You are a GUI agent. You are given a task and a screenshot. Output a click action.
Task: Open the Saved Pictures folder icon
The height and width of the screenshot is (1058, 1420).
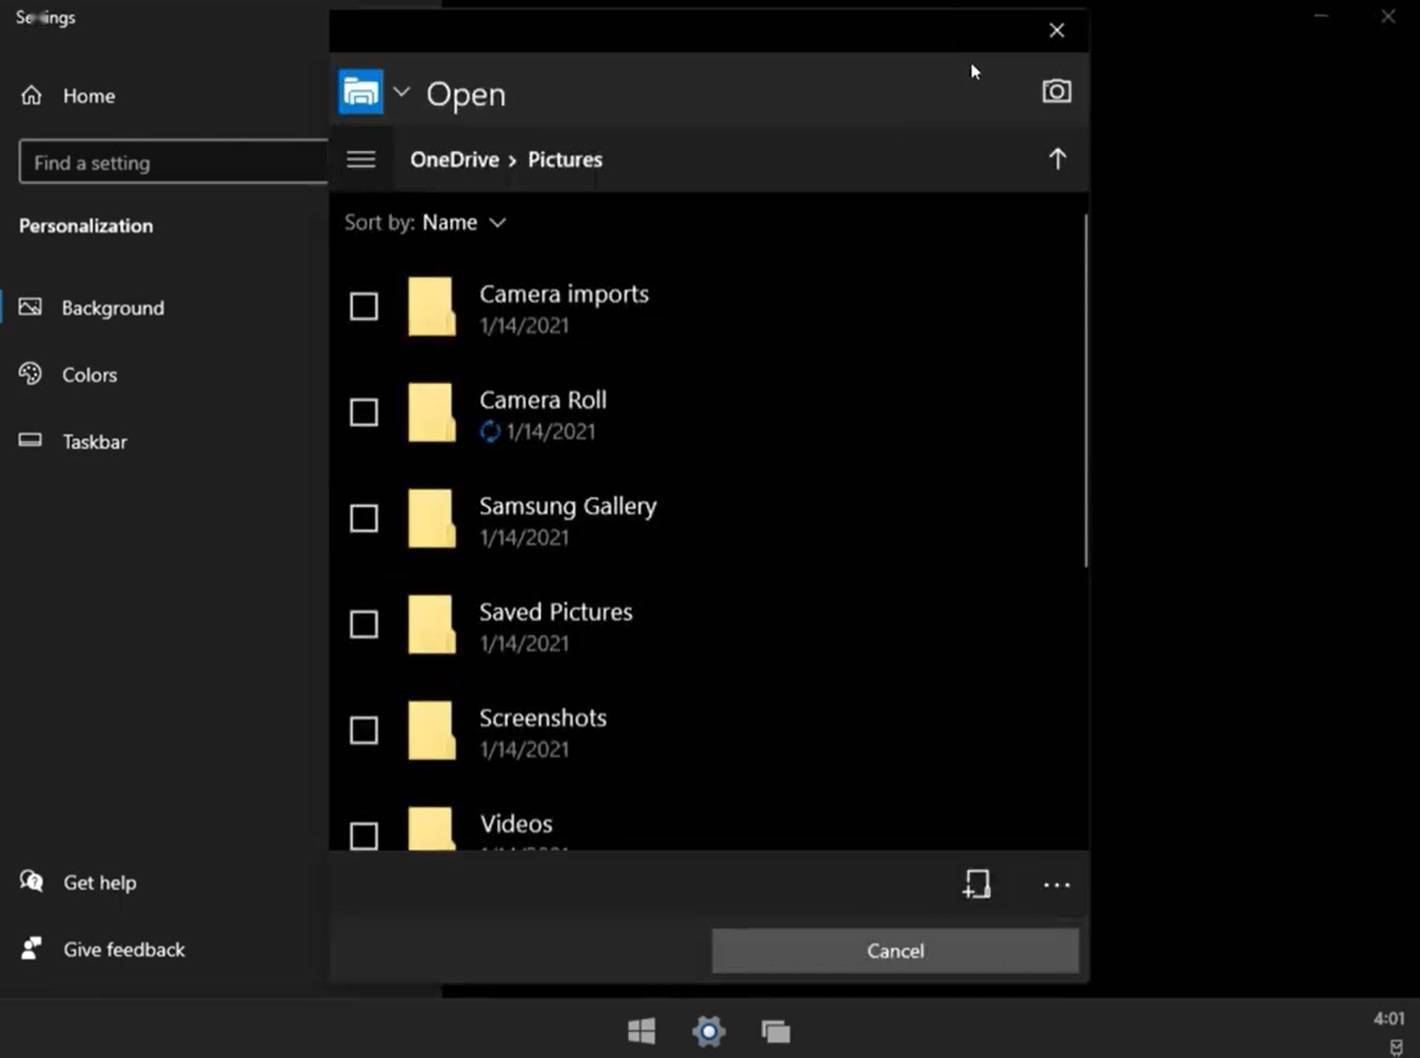pyautogui.click(x=432, y=624)
